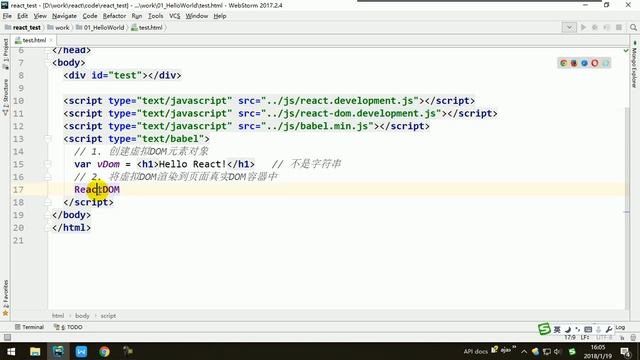Open the Navigate menu
This screenshot has width=640, height=360.
coord(64,16)
